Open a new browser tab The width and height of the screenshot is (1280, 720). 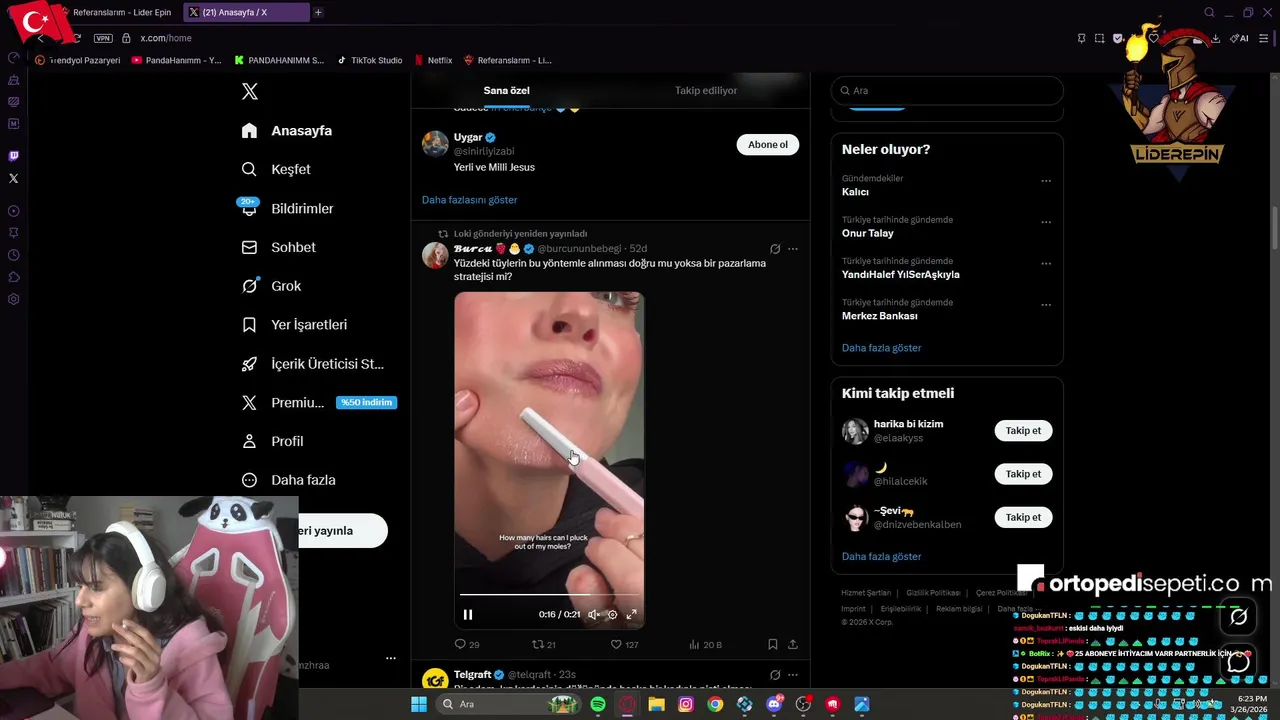[x=318, y=13]
